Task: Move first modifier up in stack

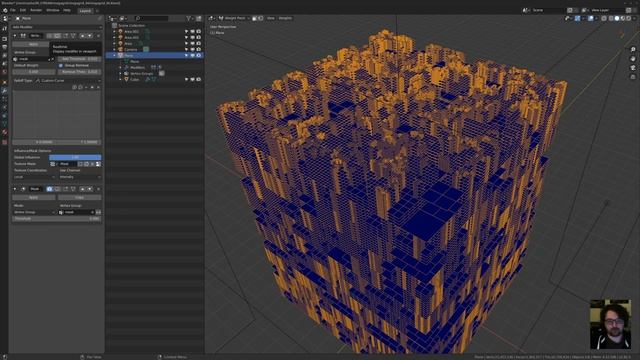Action: (x=82, y=36)
